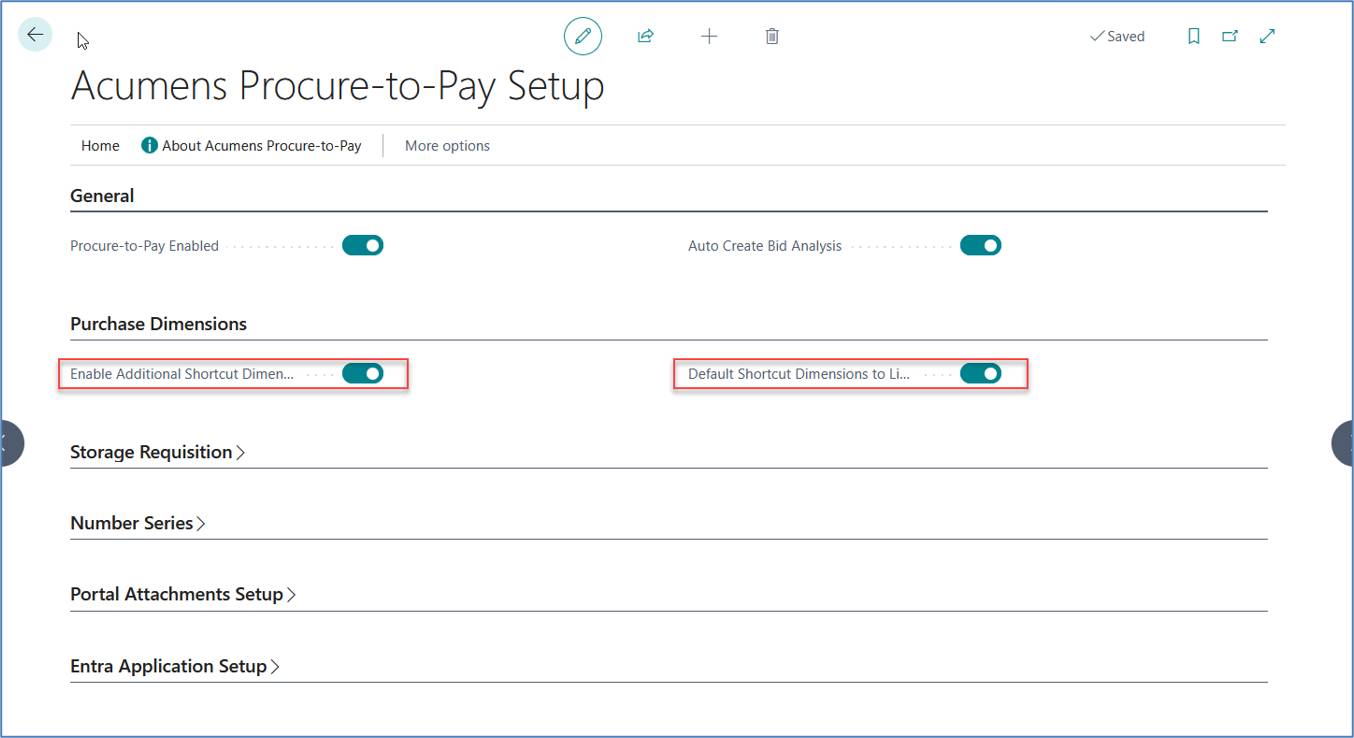Click the Acumens Procure-to-Pay Setup title
The width and height of the screenshot is (1354, 738).
click(337, 86)
